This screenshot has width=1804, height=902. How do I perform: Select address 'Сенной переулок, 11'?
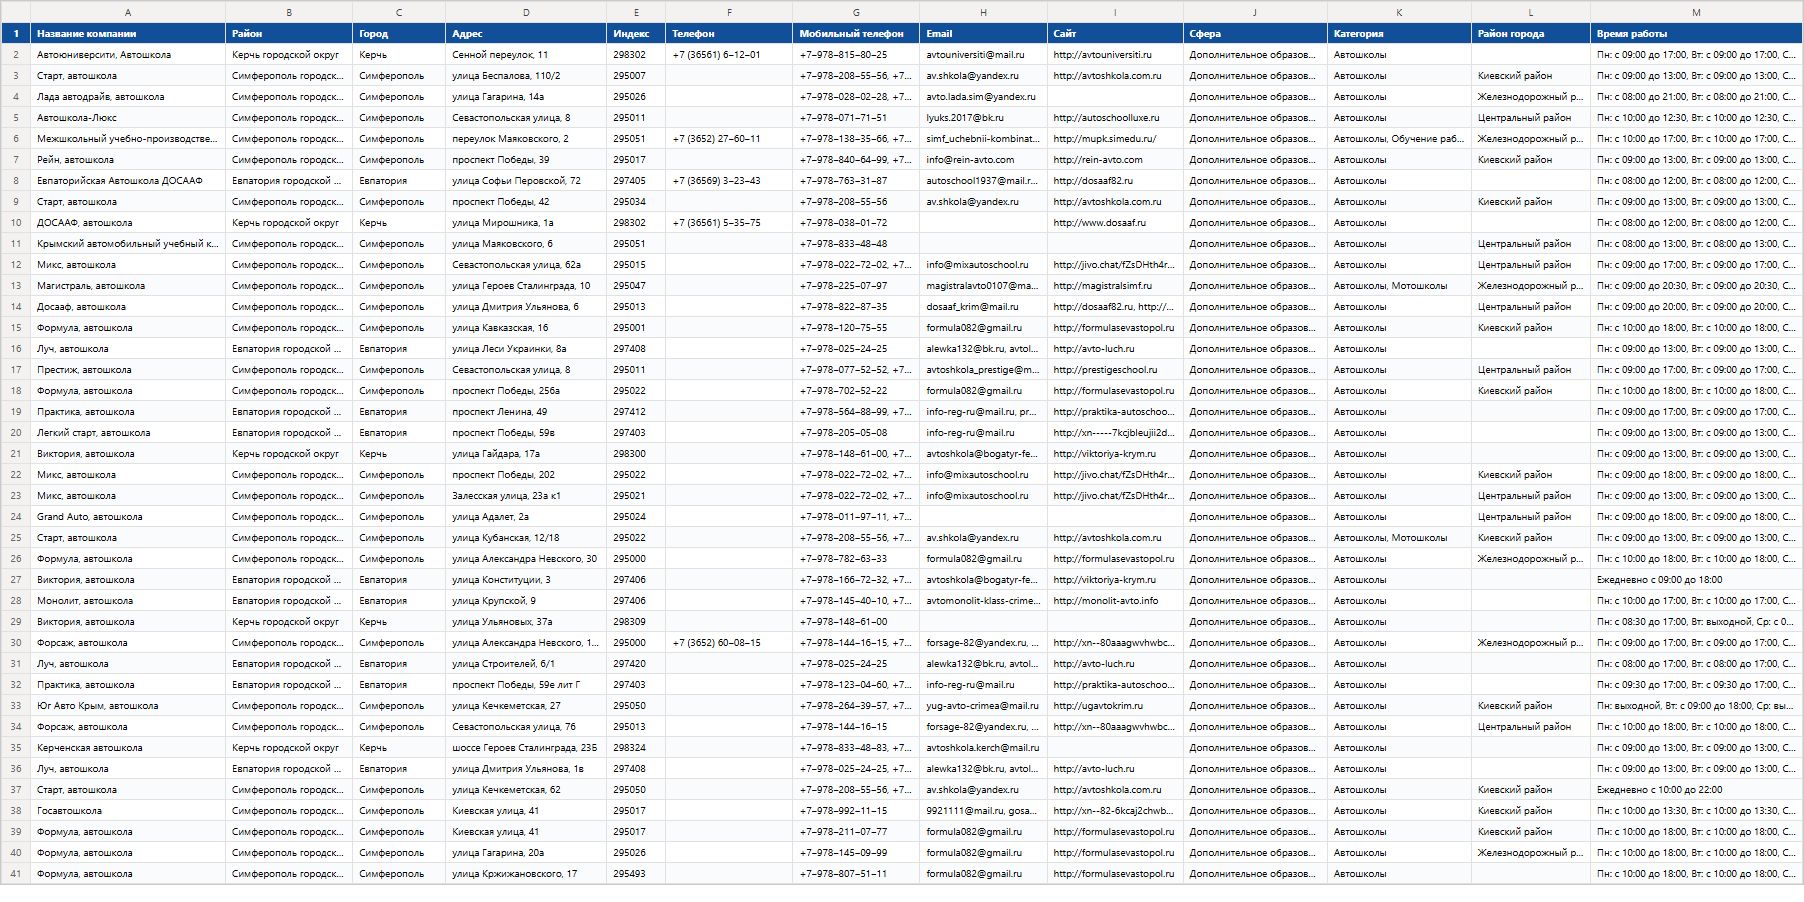pos(526,55)
